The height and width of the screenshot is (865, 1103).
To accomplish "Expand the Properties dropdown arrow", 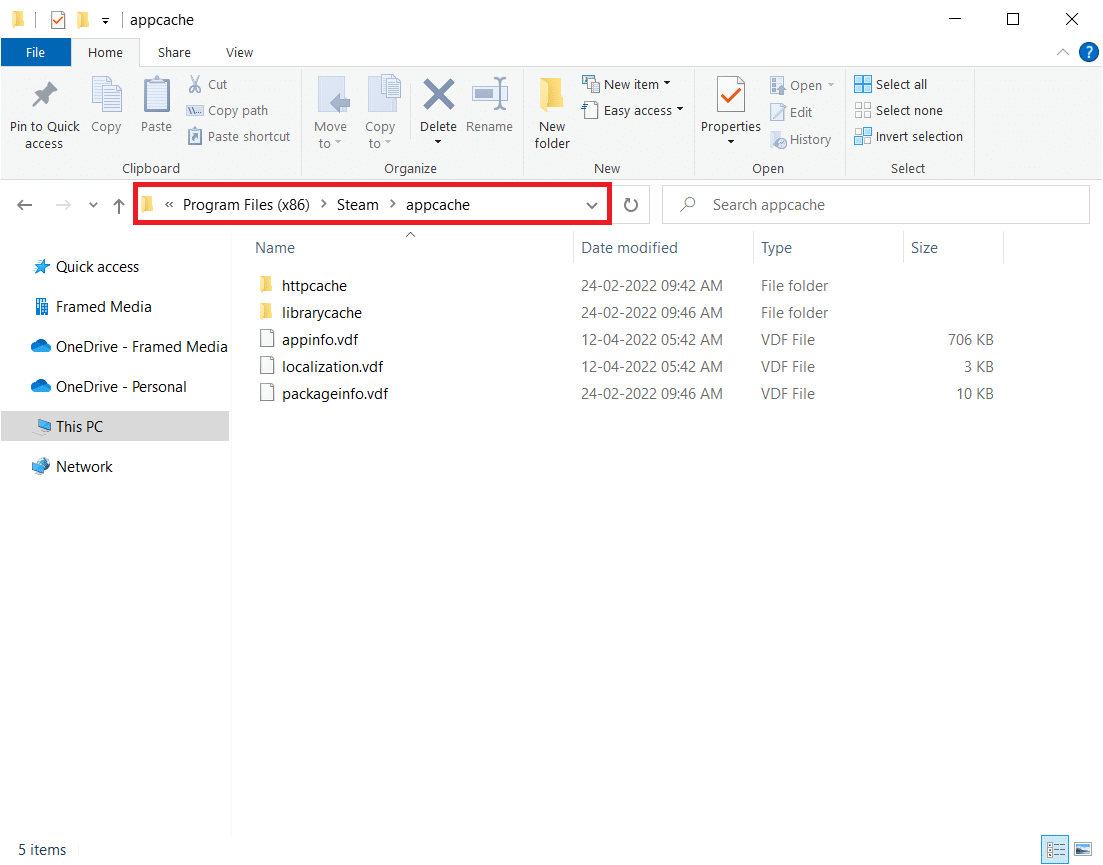I will pos(731,142).
